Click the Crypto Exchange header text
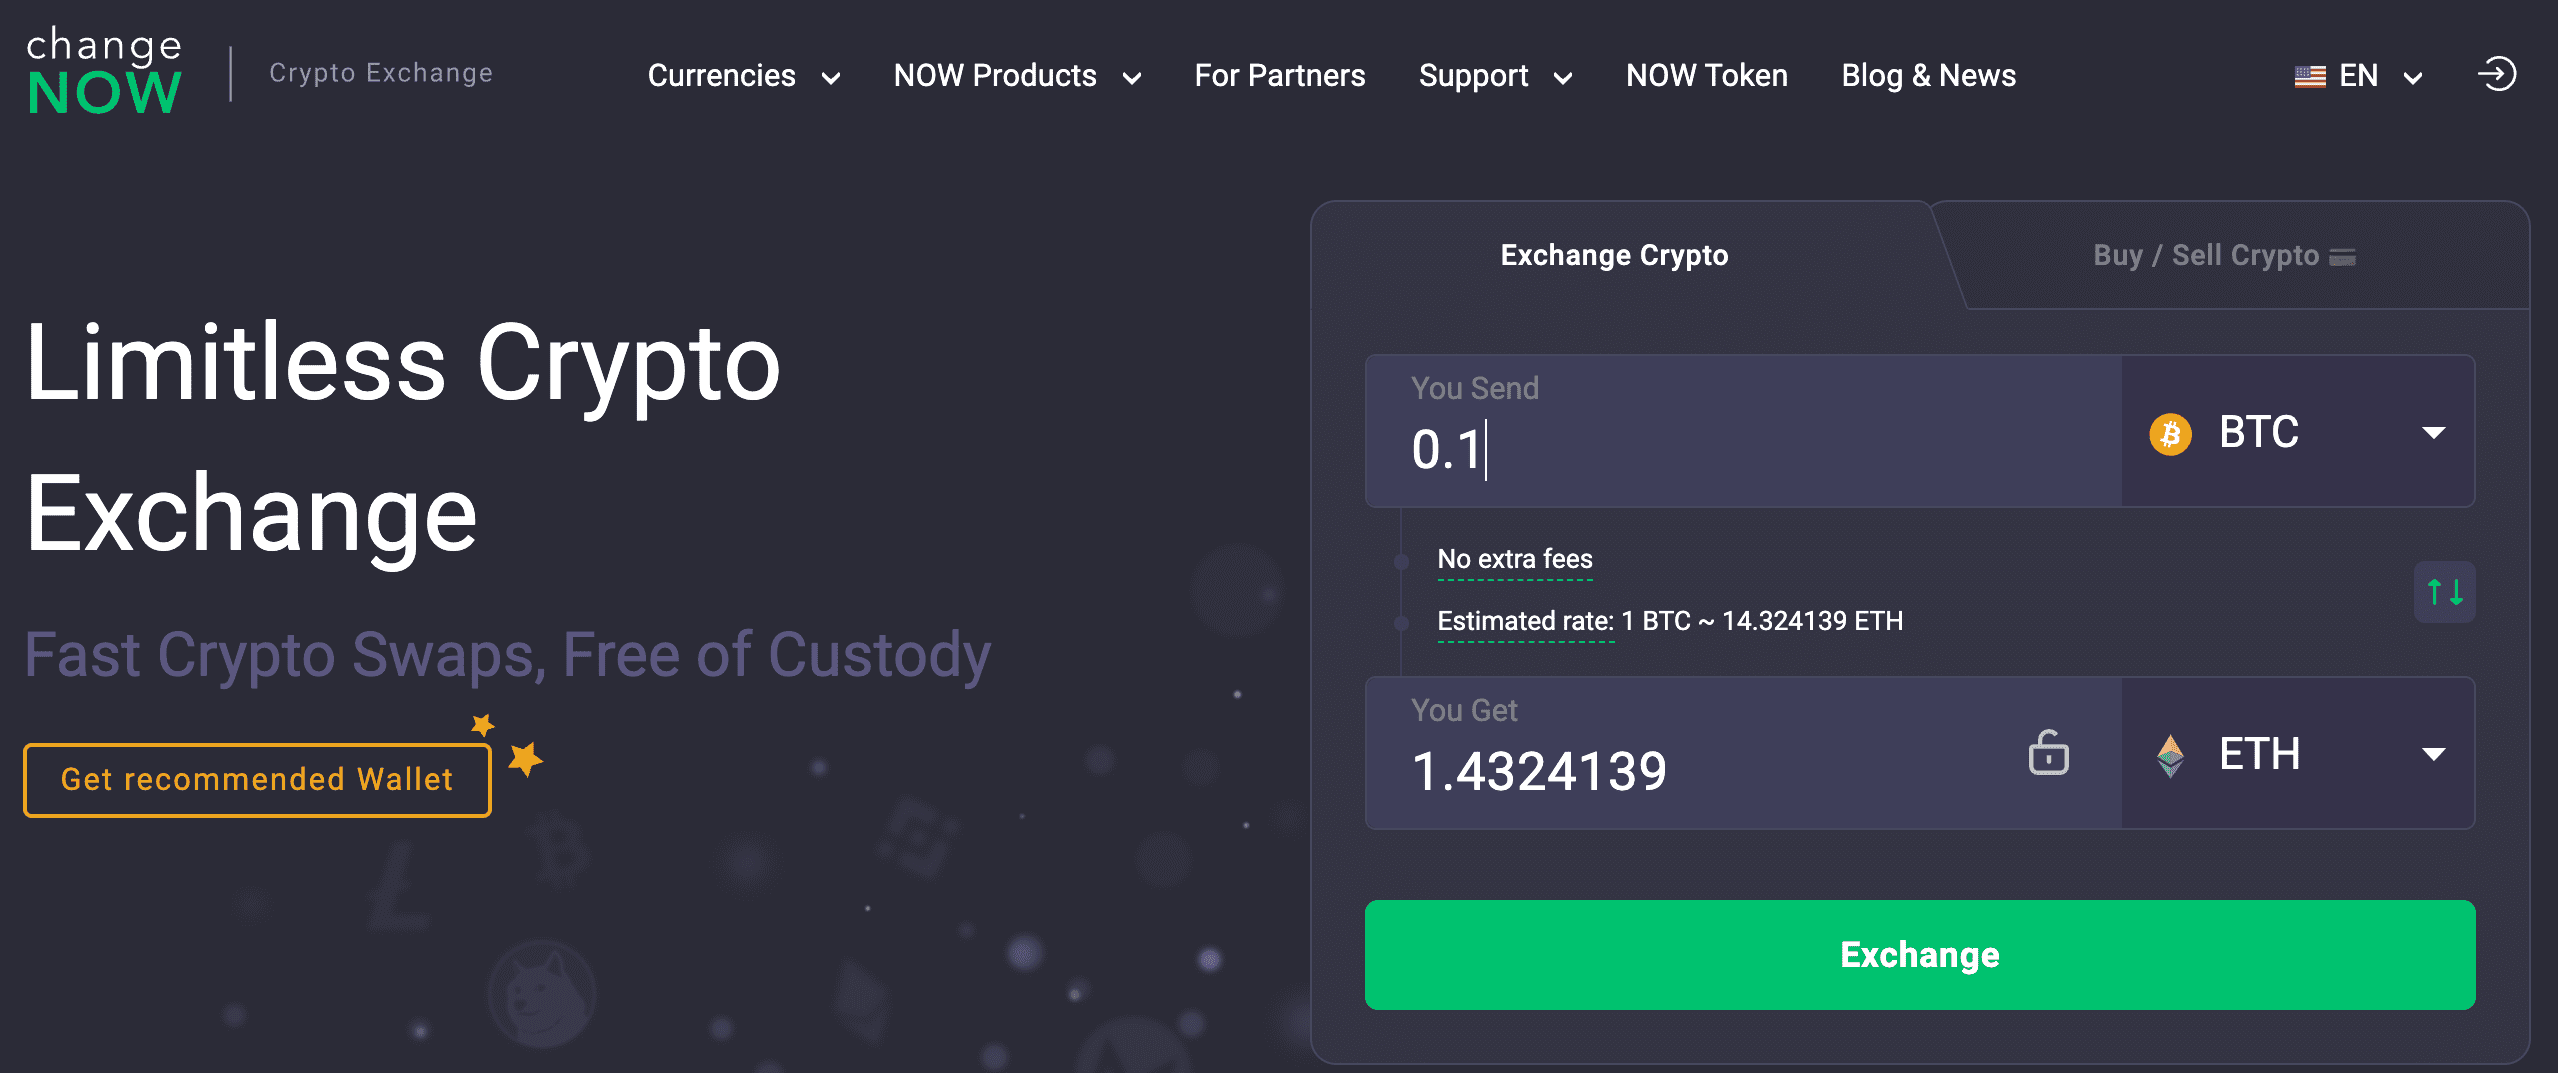Image resolution: width=2558 pixels, height=1073 pixels. [381, 73]
